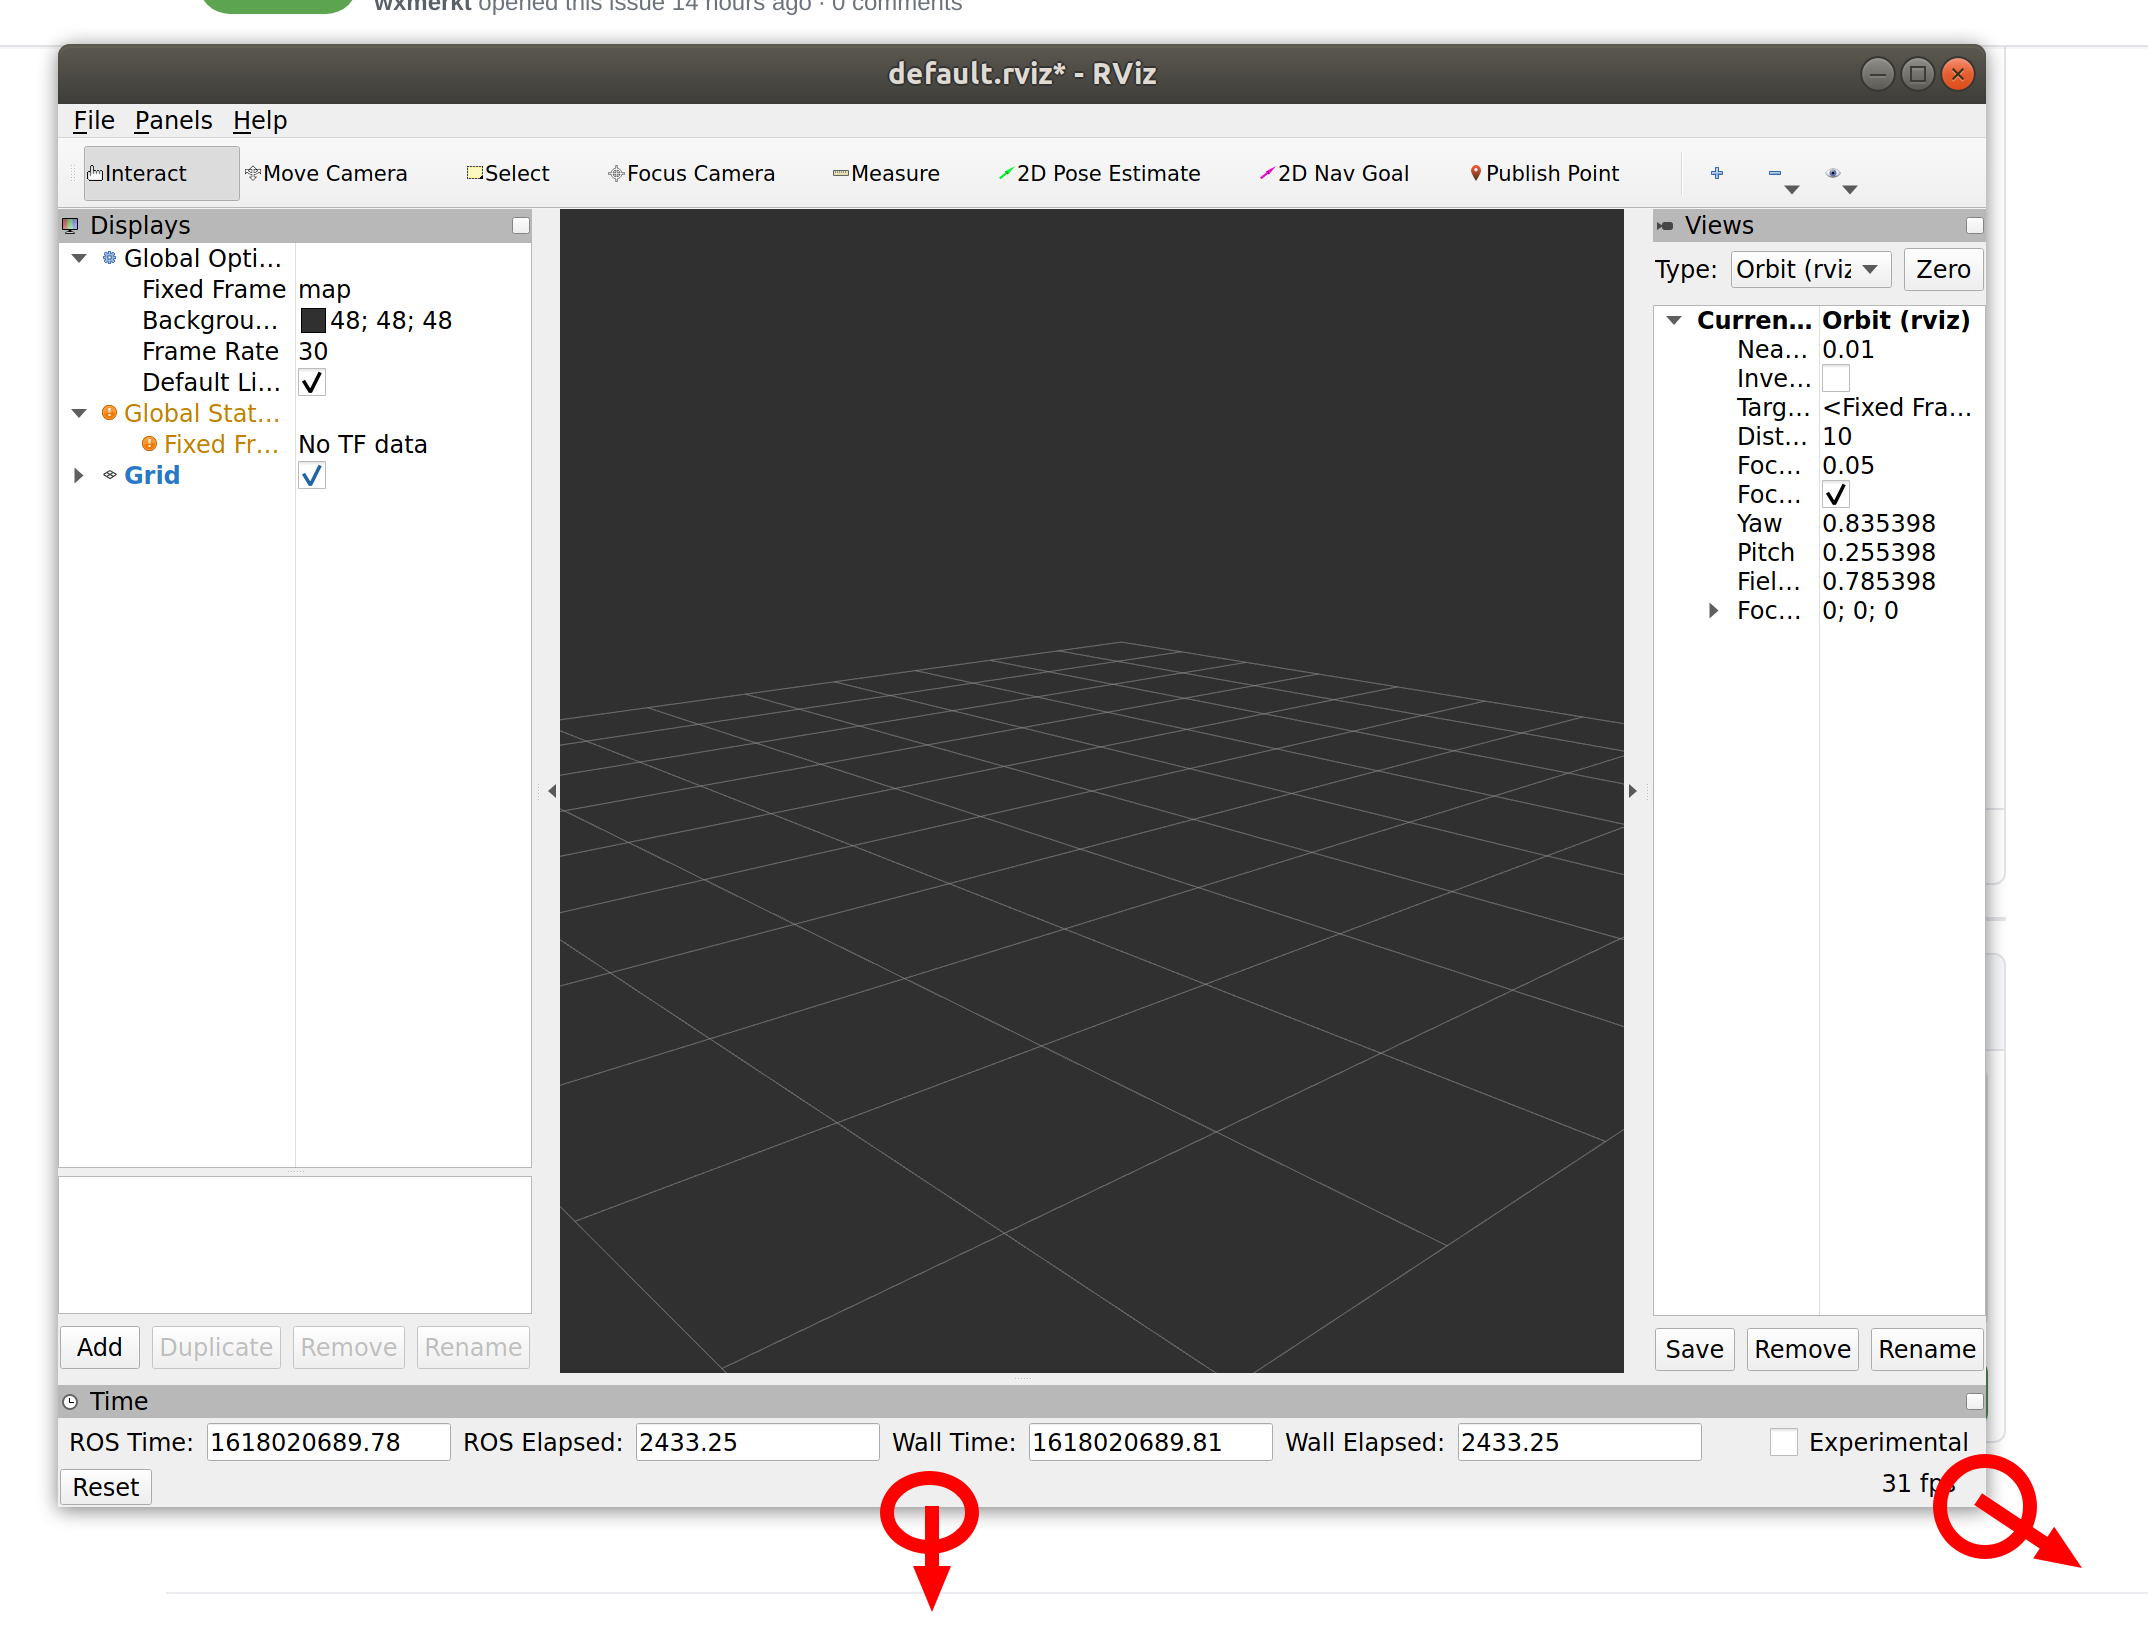Save the current view
The image size is (2148, 1631).
pos(1694,1349)
